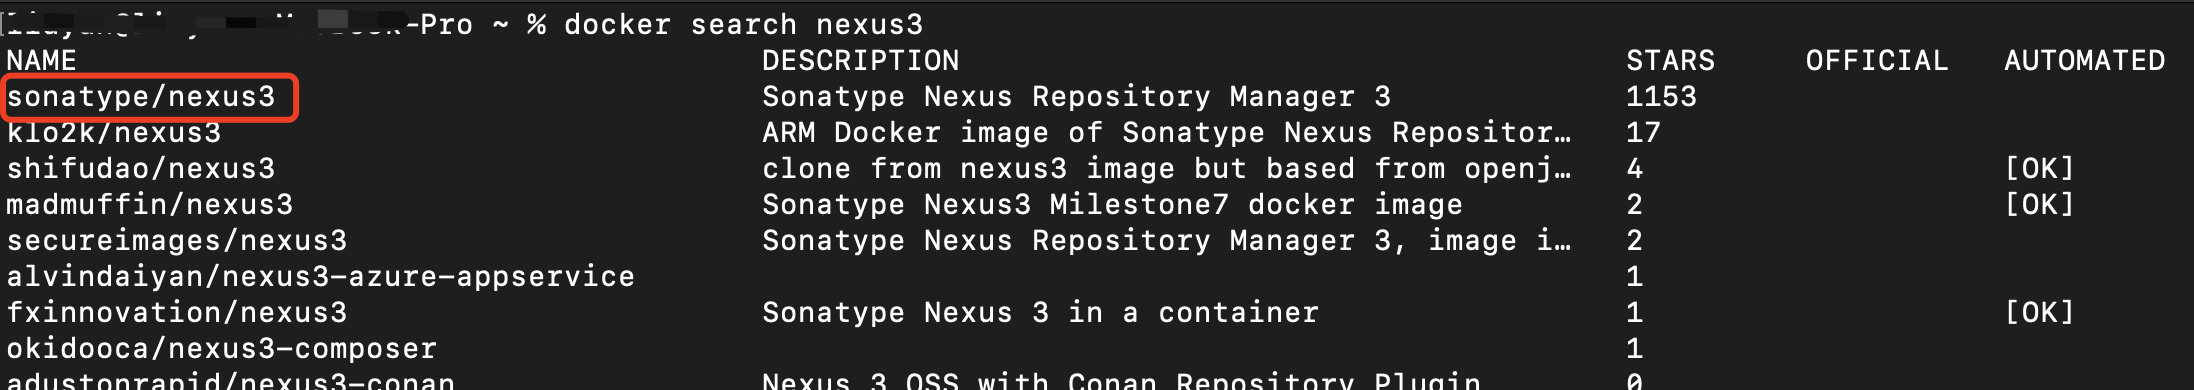Click the DESCRIPTION column header
Image resolution: width=2194 pixels, height=390 pixels.
tap(860, 61)
